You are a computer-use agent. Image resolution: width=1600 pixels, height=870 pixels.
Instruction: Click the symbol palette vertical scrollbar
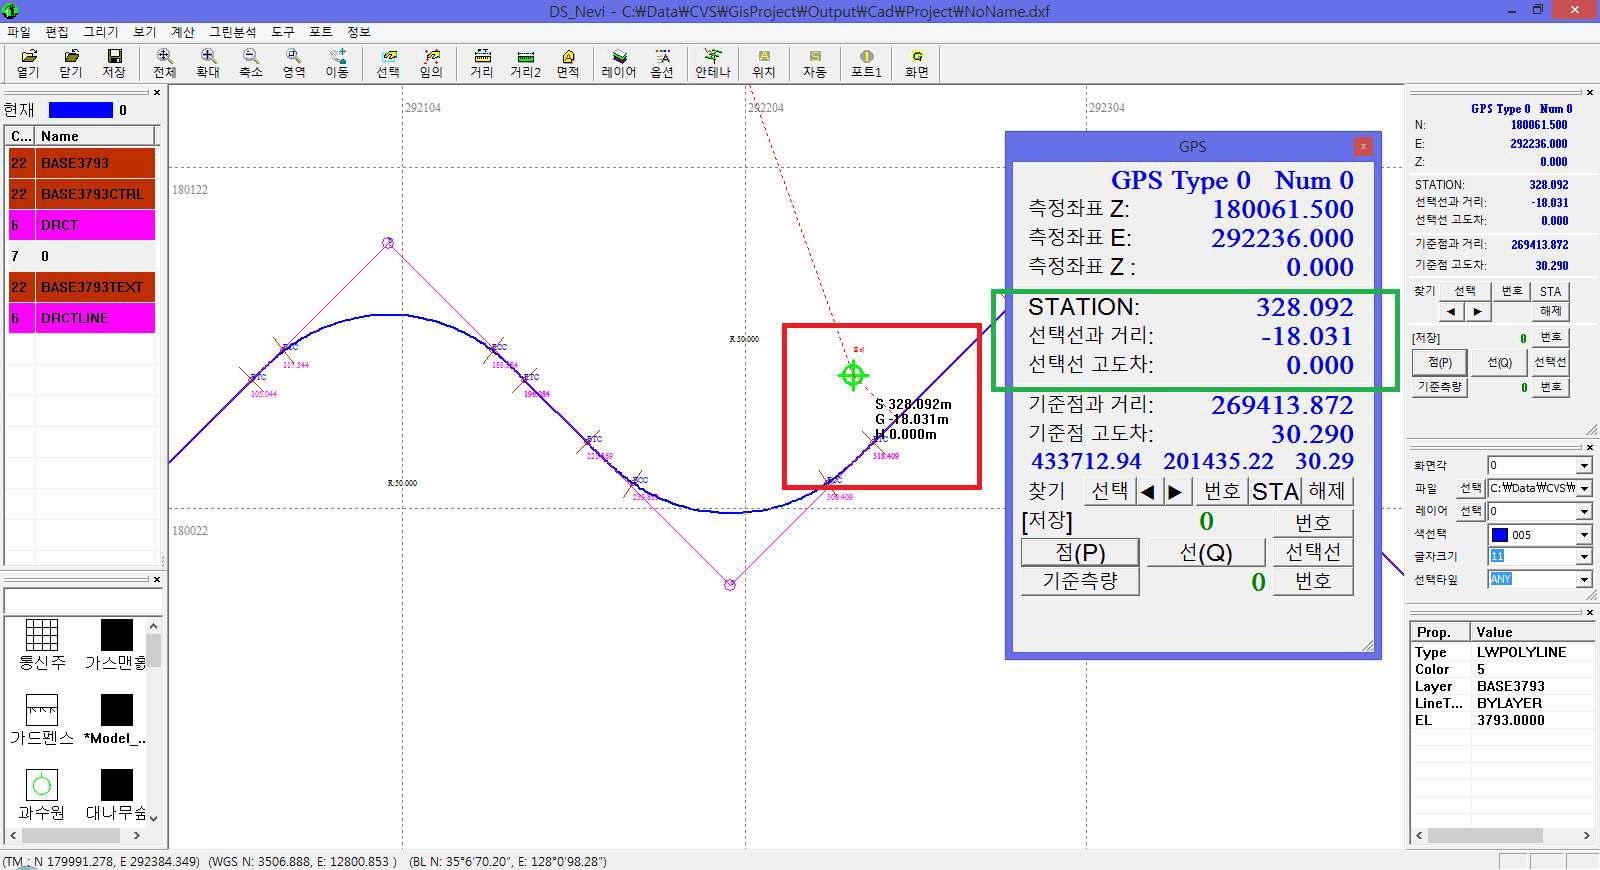[153, 722]
